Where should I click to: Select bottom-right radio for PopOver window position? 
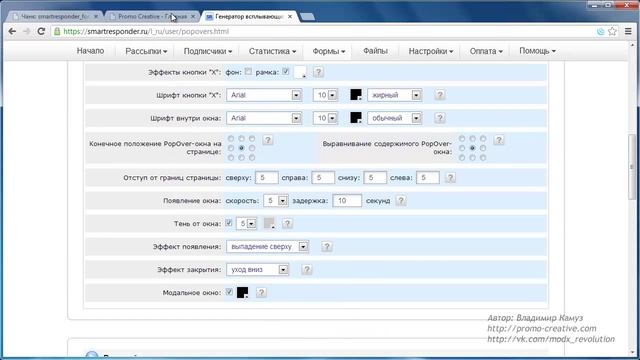(252, 158)
